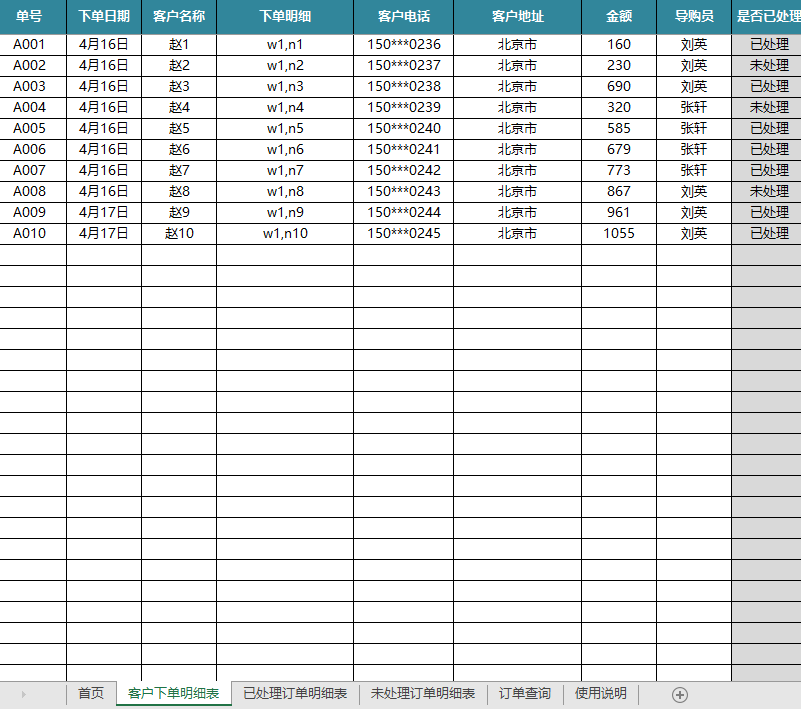801x709 pixels.
Task: Click order number cell A005
Action: coord(33,129)
